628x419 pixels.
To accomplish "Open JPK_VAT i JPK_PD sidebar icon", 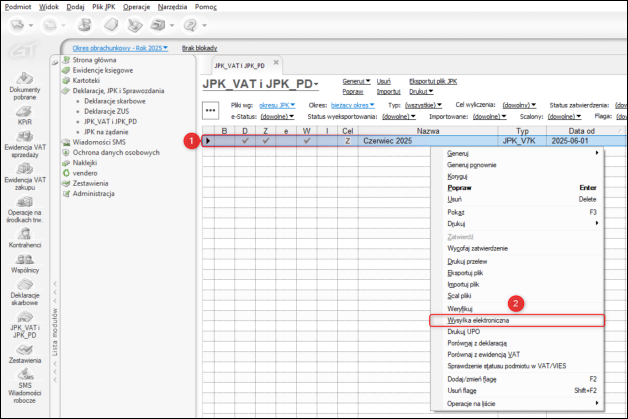I will [24, 317].
